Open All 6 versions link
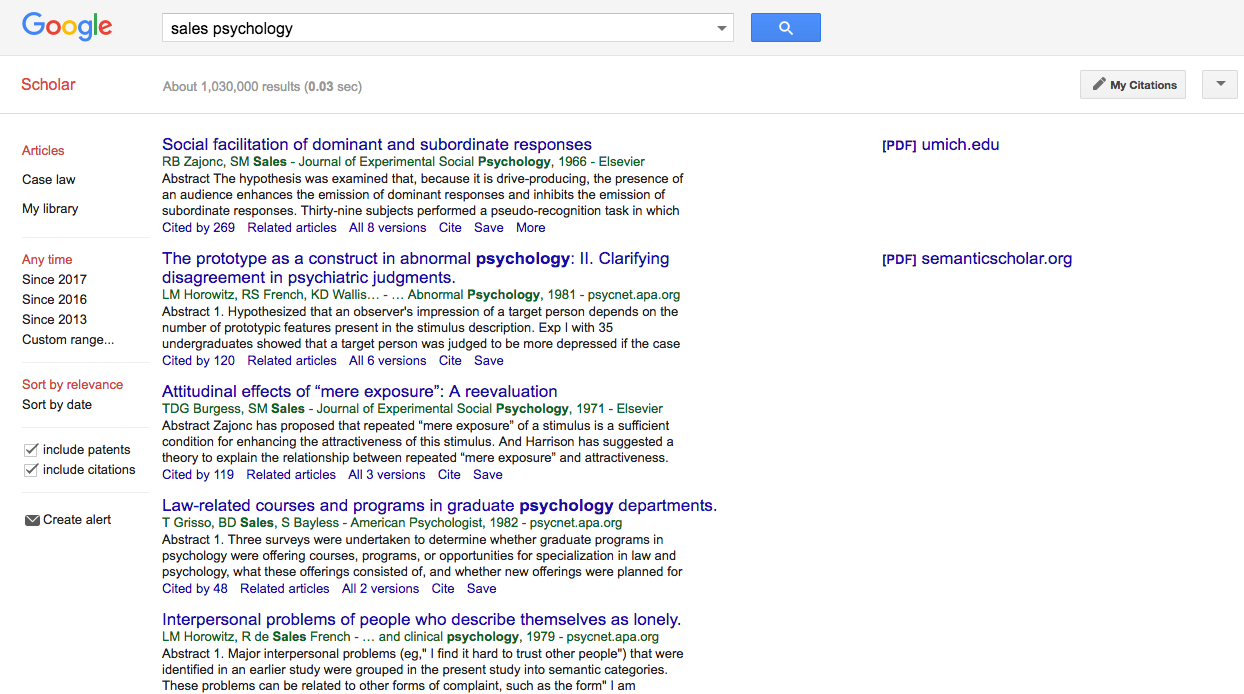Image resolution: width=1244 pixels, height=694 pixels. [388, 361]
